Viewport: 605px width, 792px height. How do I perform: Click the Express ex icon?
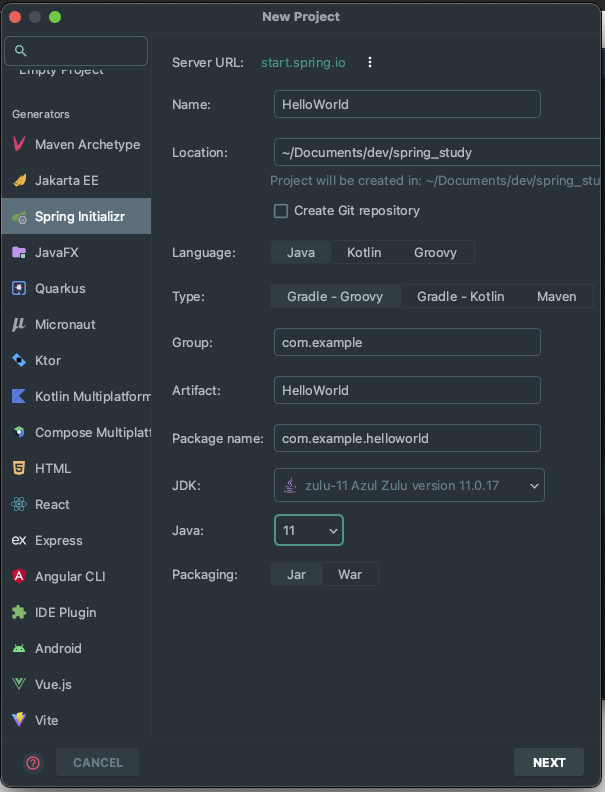pos(19,540)
